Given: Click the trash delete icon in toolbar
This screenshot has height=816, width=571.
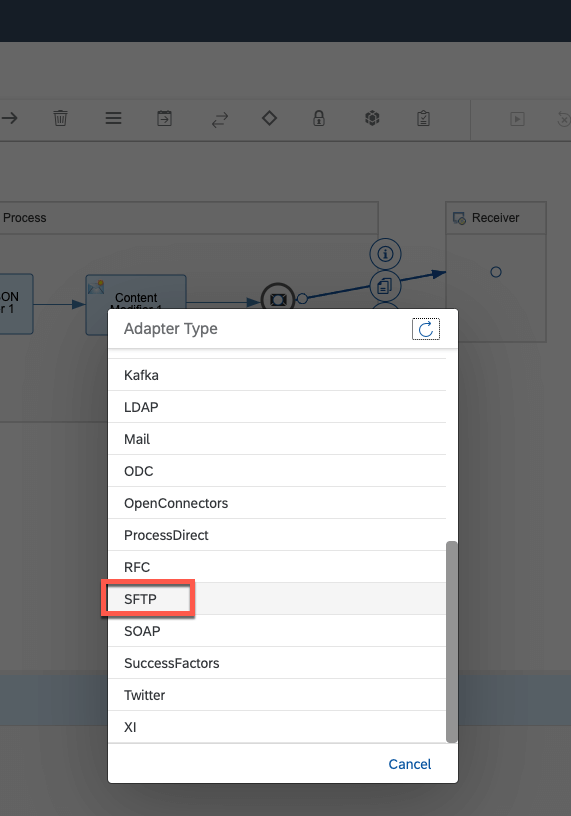Looking at the screenshot, I should tap(60, 118).
